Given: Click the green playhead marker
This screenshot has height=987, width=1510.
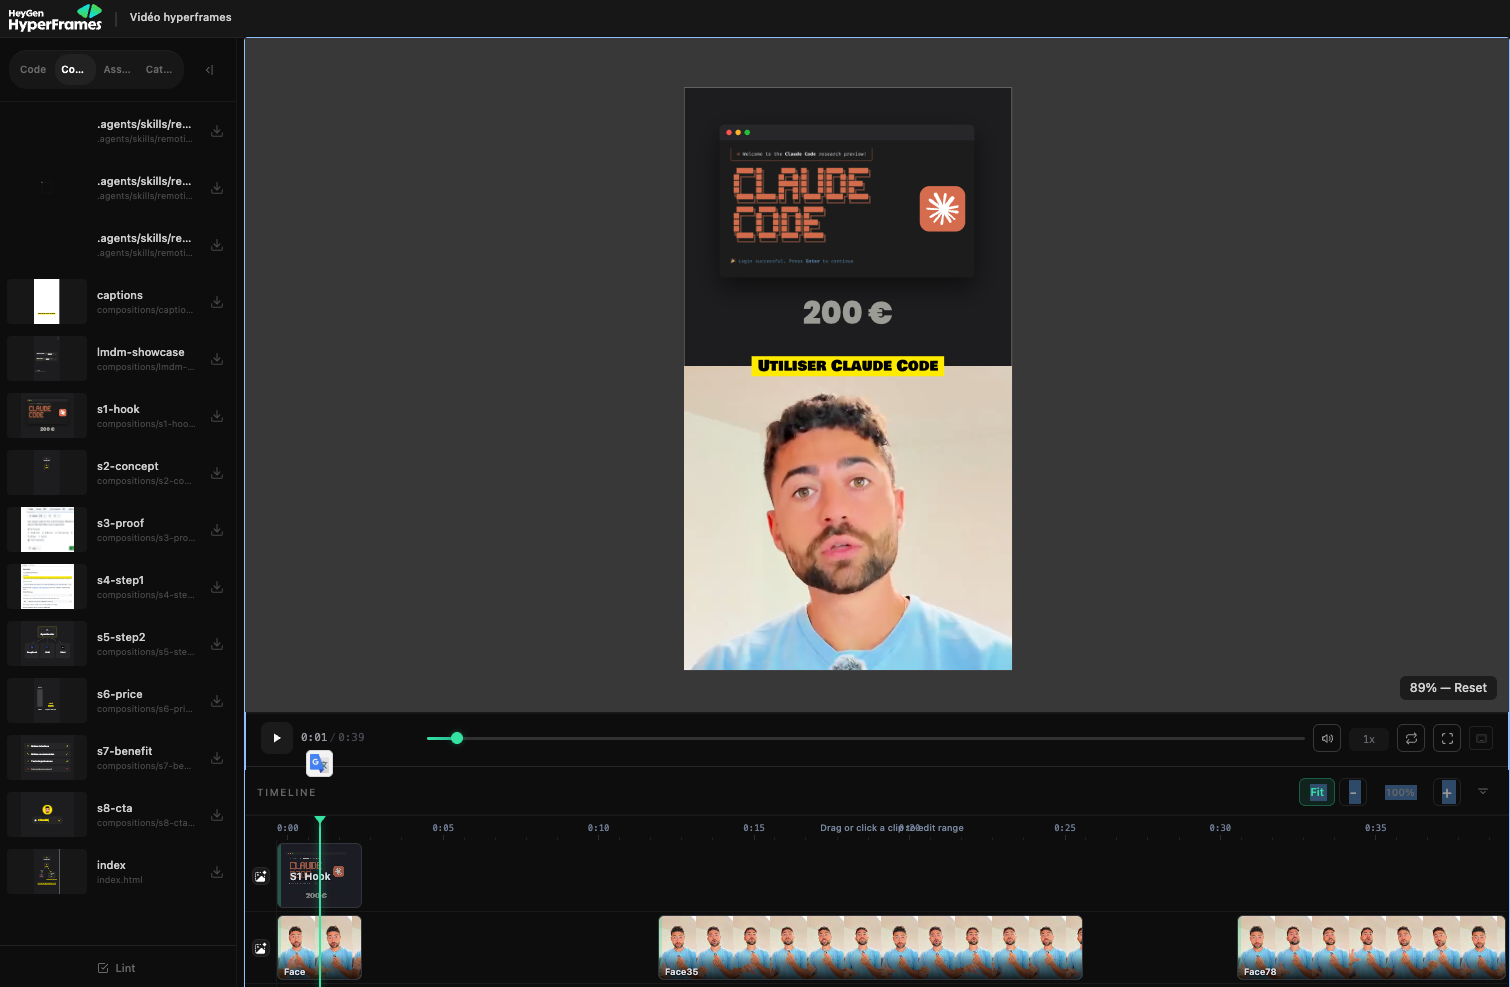Looking at the screenshot, I should tap(320, 820).
